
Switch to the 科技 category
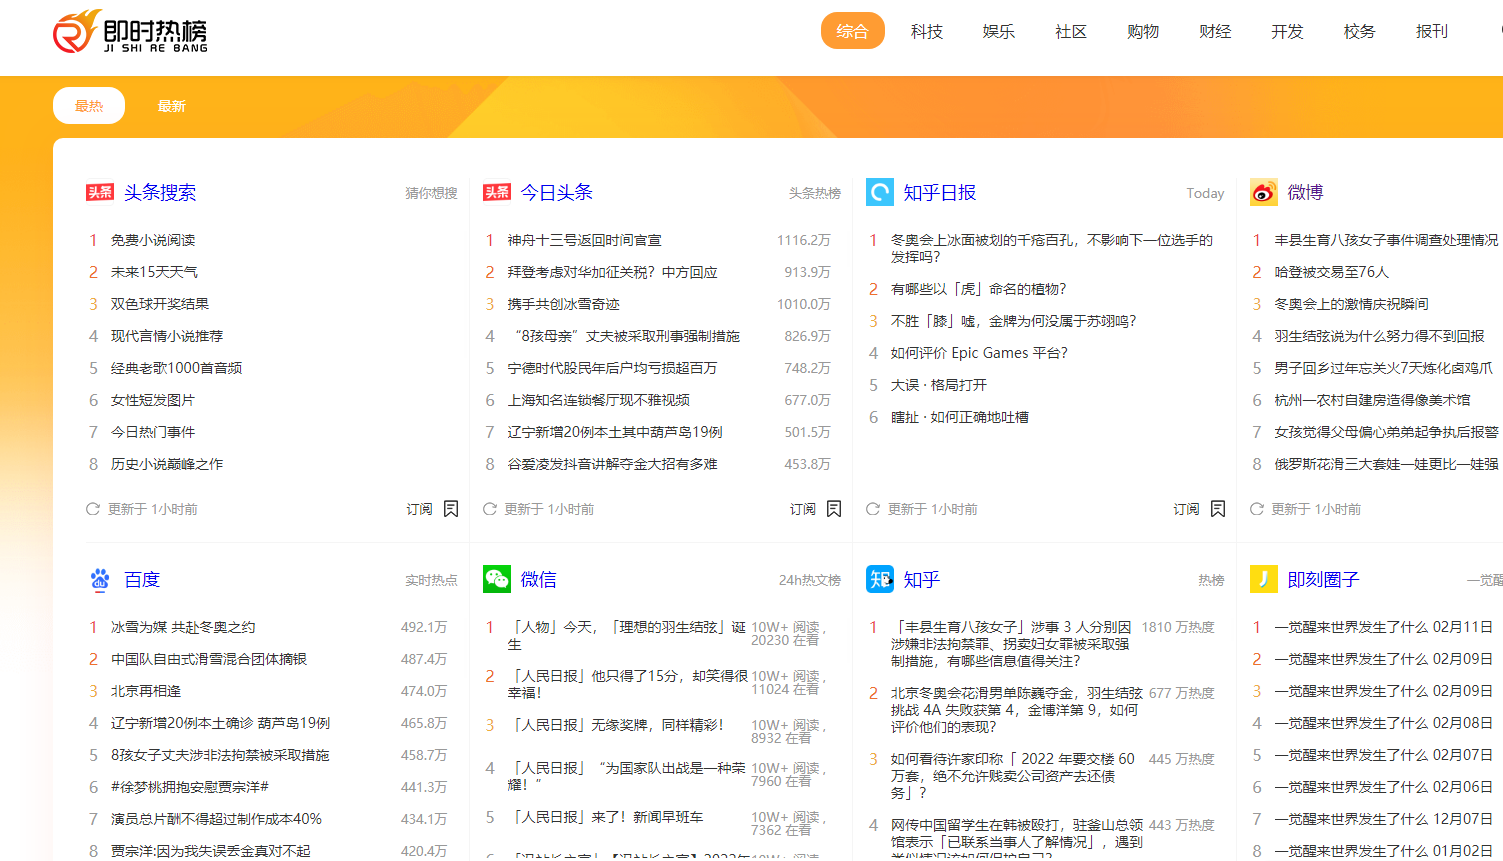coord(927,31)
